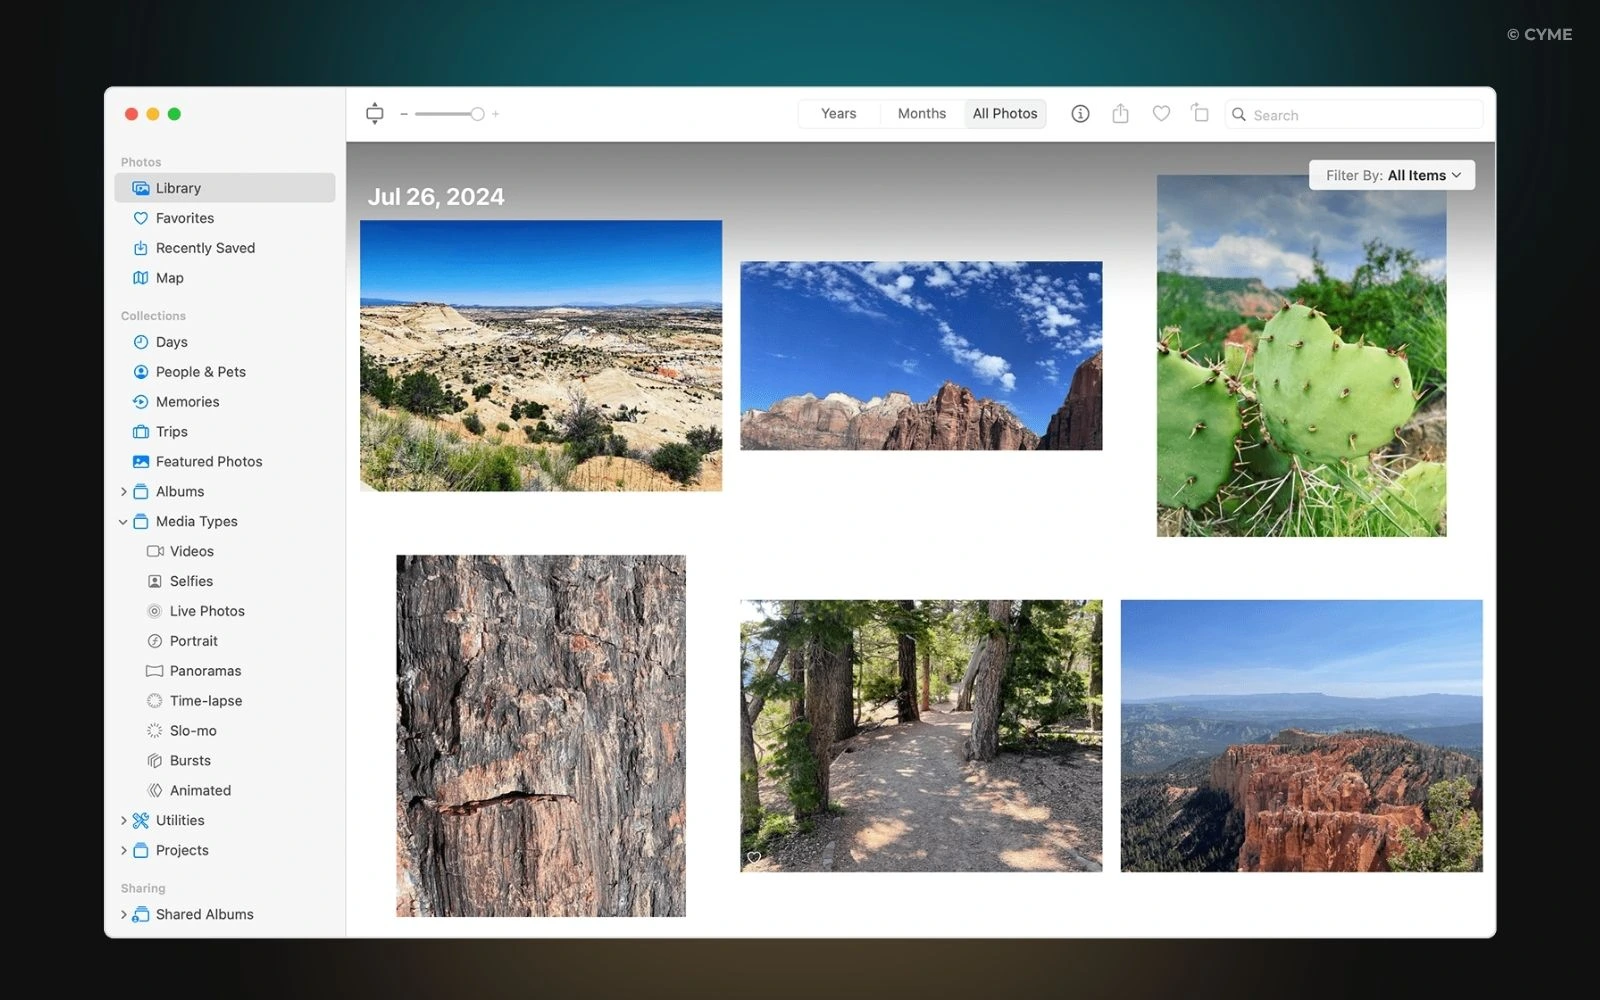Click the Panoramas text label
This screenshot has height=1000, width=1600.
click(205, 671)
